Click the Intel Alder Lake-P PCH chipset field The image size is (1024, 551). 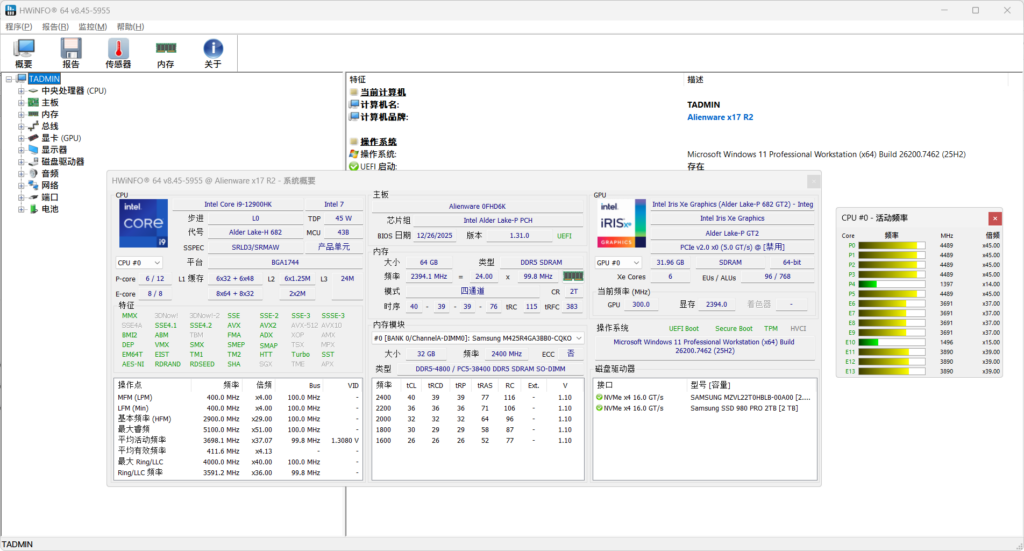pyautogui.click(x=498, y=221)
